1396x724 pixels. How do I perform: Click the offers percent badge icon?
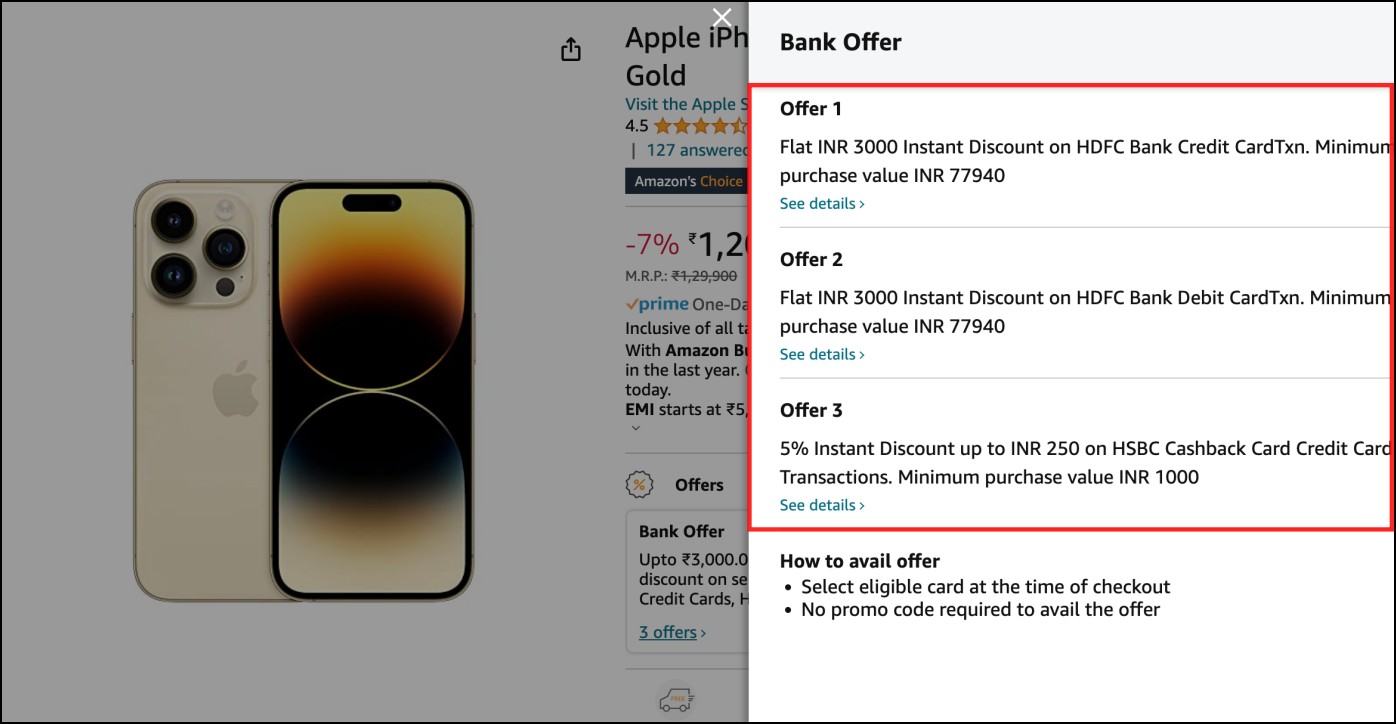coord(638,485)
